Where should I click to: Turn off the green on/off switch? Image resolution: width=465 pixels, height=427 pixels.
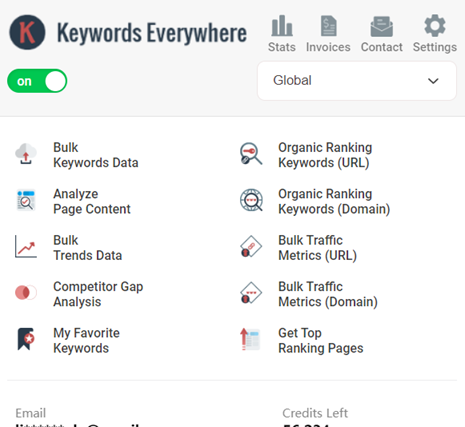pyautogui.click(x=37, y=81)
